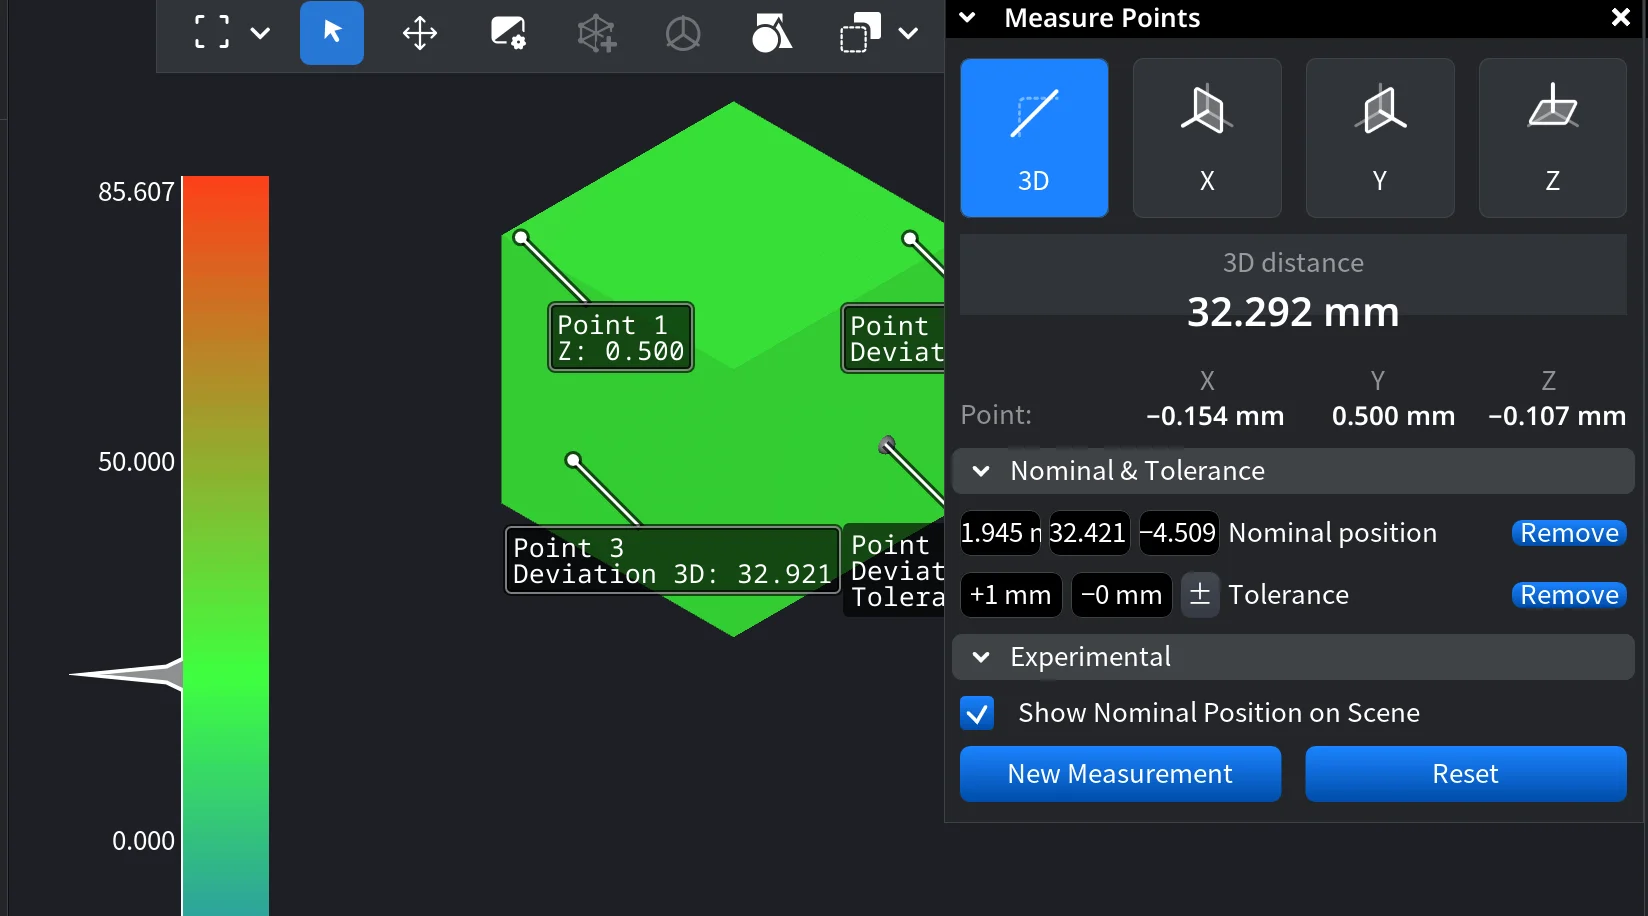Click the three-spoke circle icon
The height and width of the screenshot is (916, 1648).
683,33
